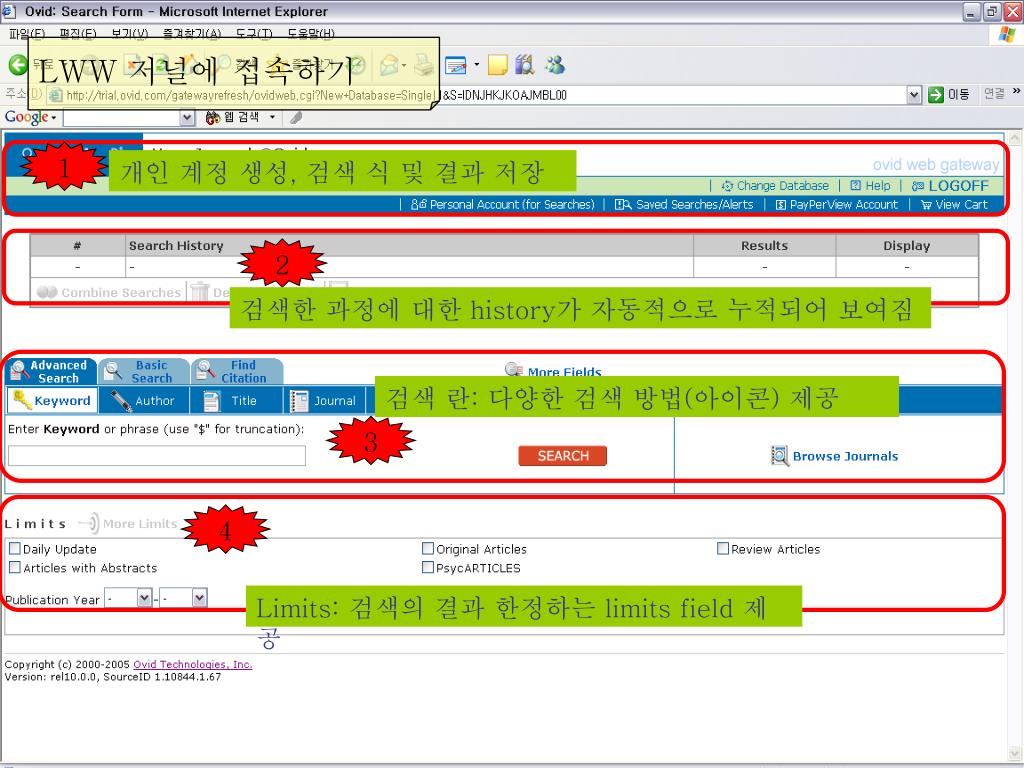Image resolution: width=1024 pixels, height=768 pixels.
Task: Open the Google logo menu arrow
Action: pyautogui.click(x=54, y=118)
